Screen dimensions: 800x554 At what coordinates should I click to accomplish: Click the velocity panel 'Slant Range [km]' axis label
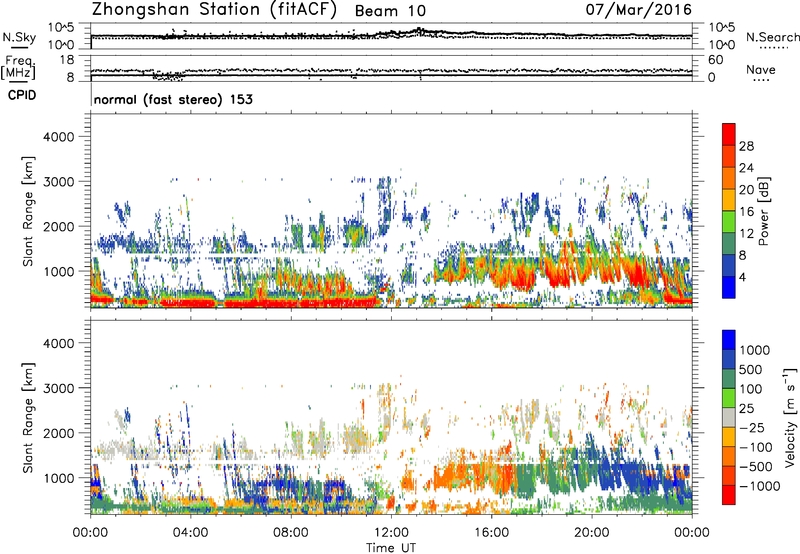[28, 418]
